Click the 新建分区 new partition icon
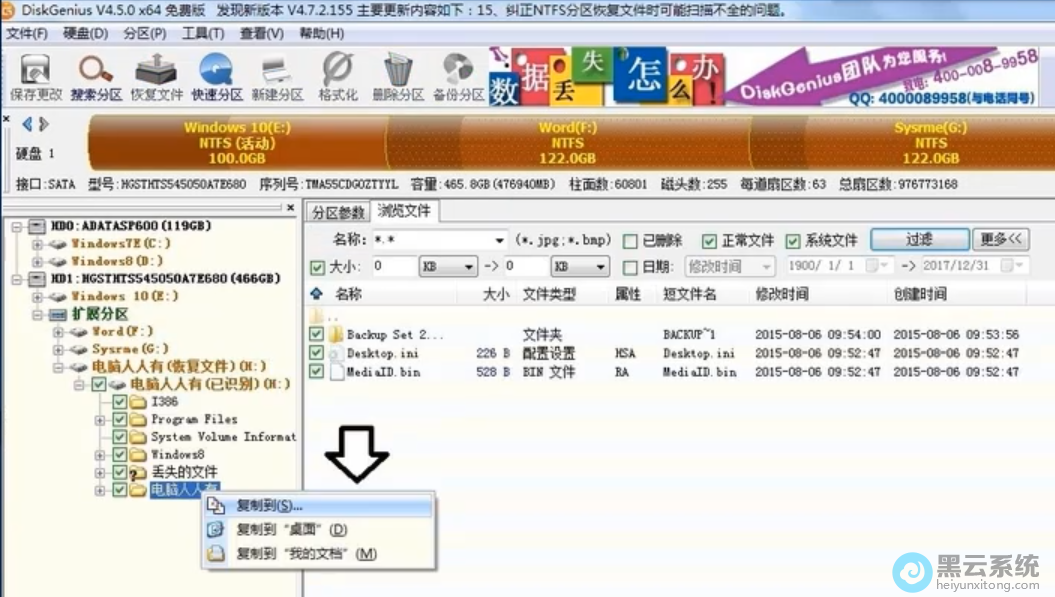1055x597 pixels. (277, 77)
